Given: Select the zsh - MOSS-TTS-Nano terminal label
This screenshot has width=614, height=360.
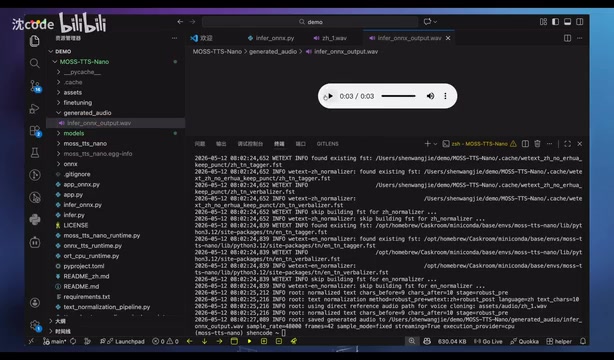Looking at the screenshot, I should [479, 144].
